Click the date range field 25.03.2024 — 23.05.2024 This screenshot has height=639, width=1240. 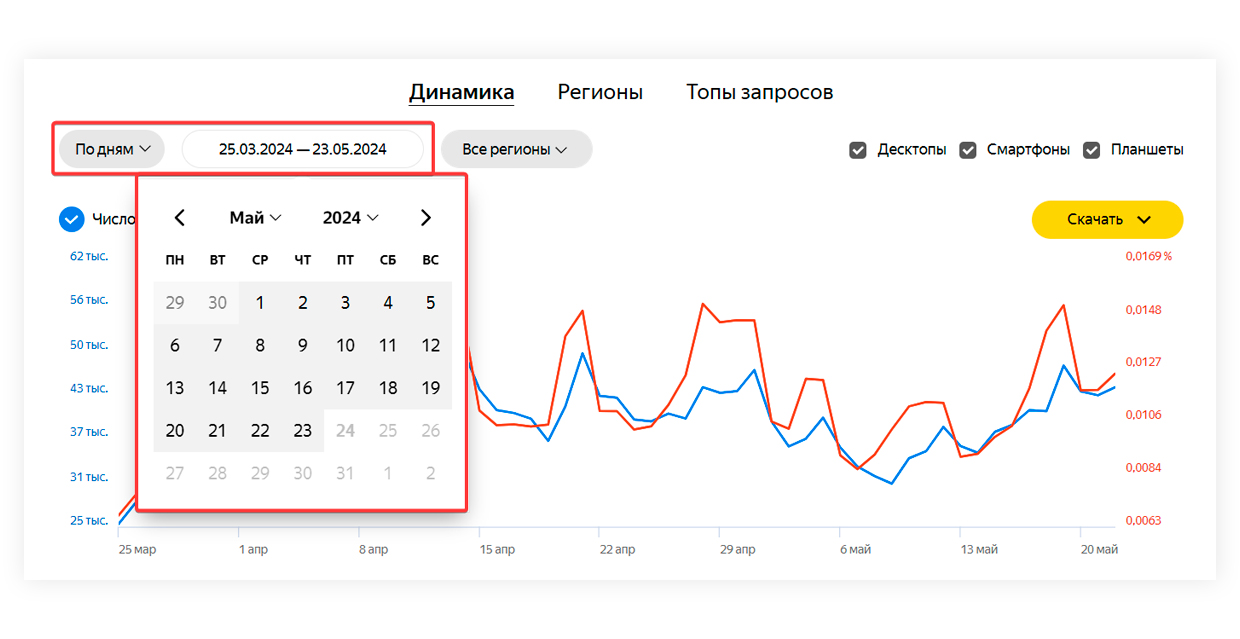303,149
